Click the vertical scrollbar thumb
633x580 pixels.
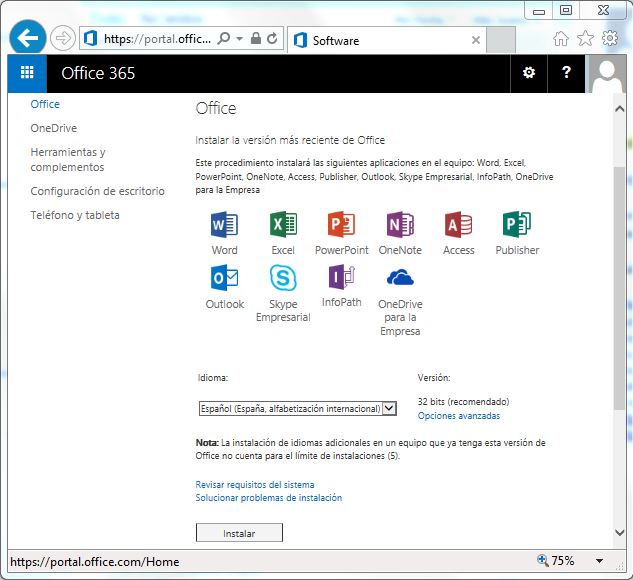pyautogui.click(x=619, y=288)
